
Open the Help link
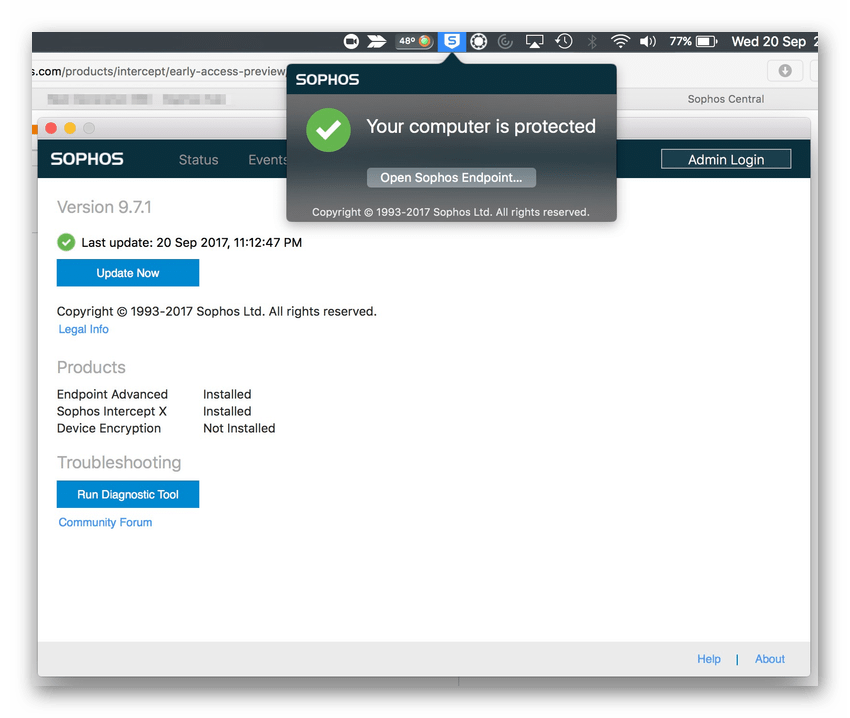click(709, 659)
